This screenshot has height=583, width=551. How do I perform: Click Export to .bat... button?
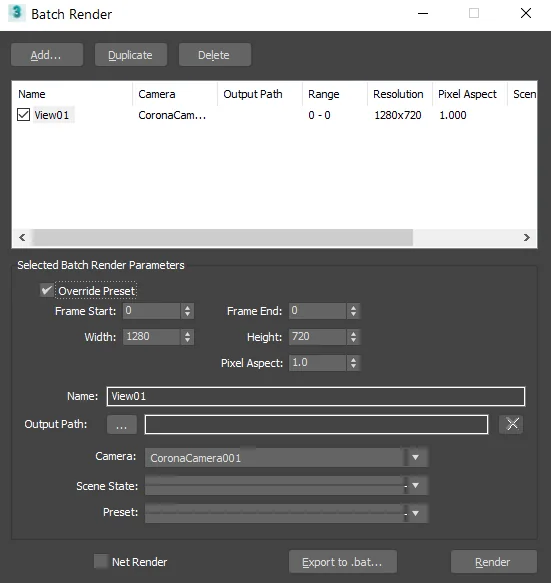click(342, 562)
